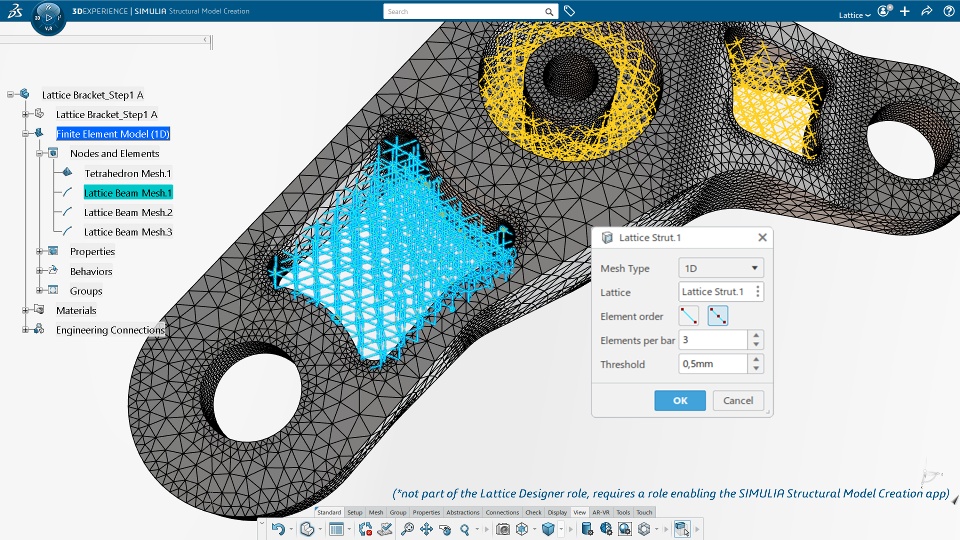Switch to the Display tab

(x=557, y=512)
